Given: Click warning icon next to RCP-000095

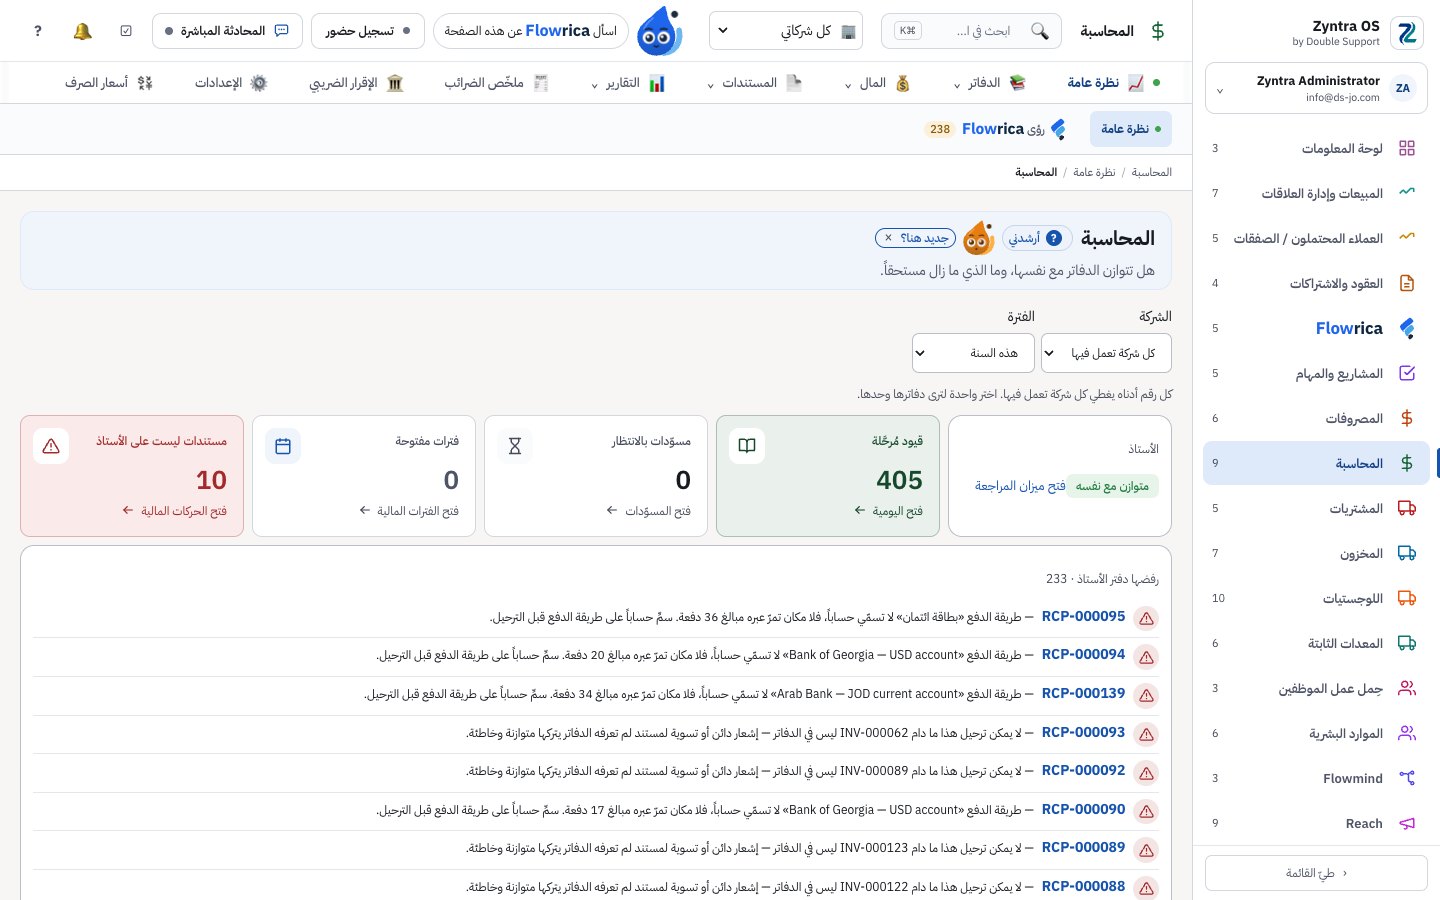Looking at the screenshot, I should click(1147, 618).
